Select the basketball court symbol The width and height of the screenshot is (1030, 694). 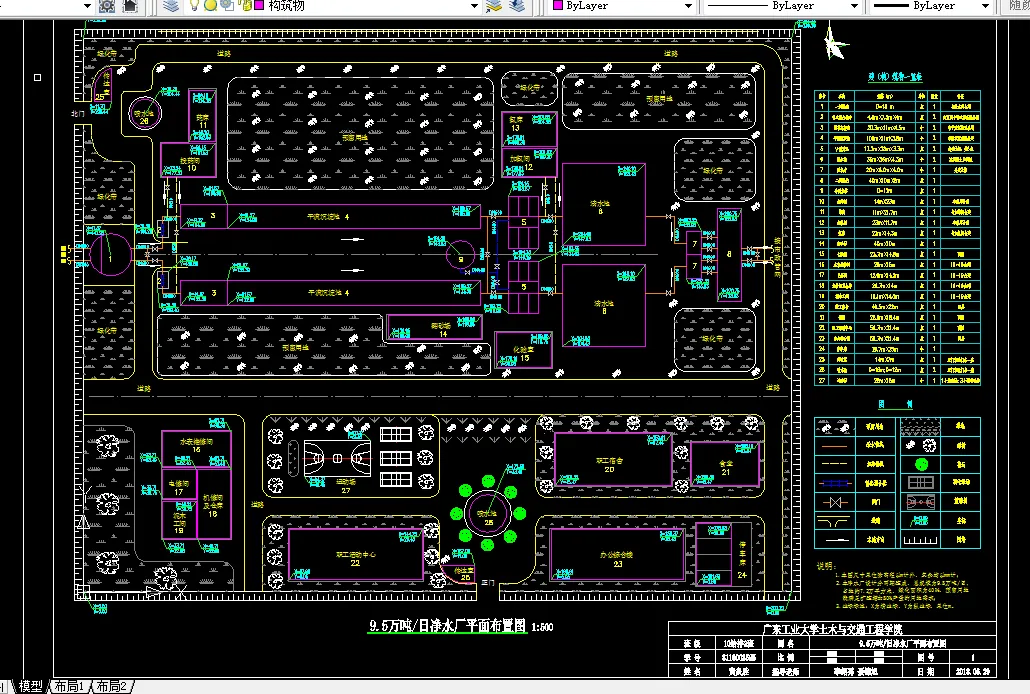click(337, 458)
